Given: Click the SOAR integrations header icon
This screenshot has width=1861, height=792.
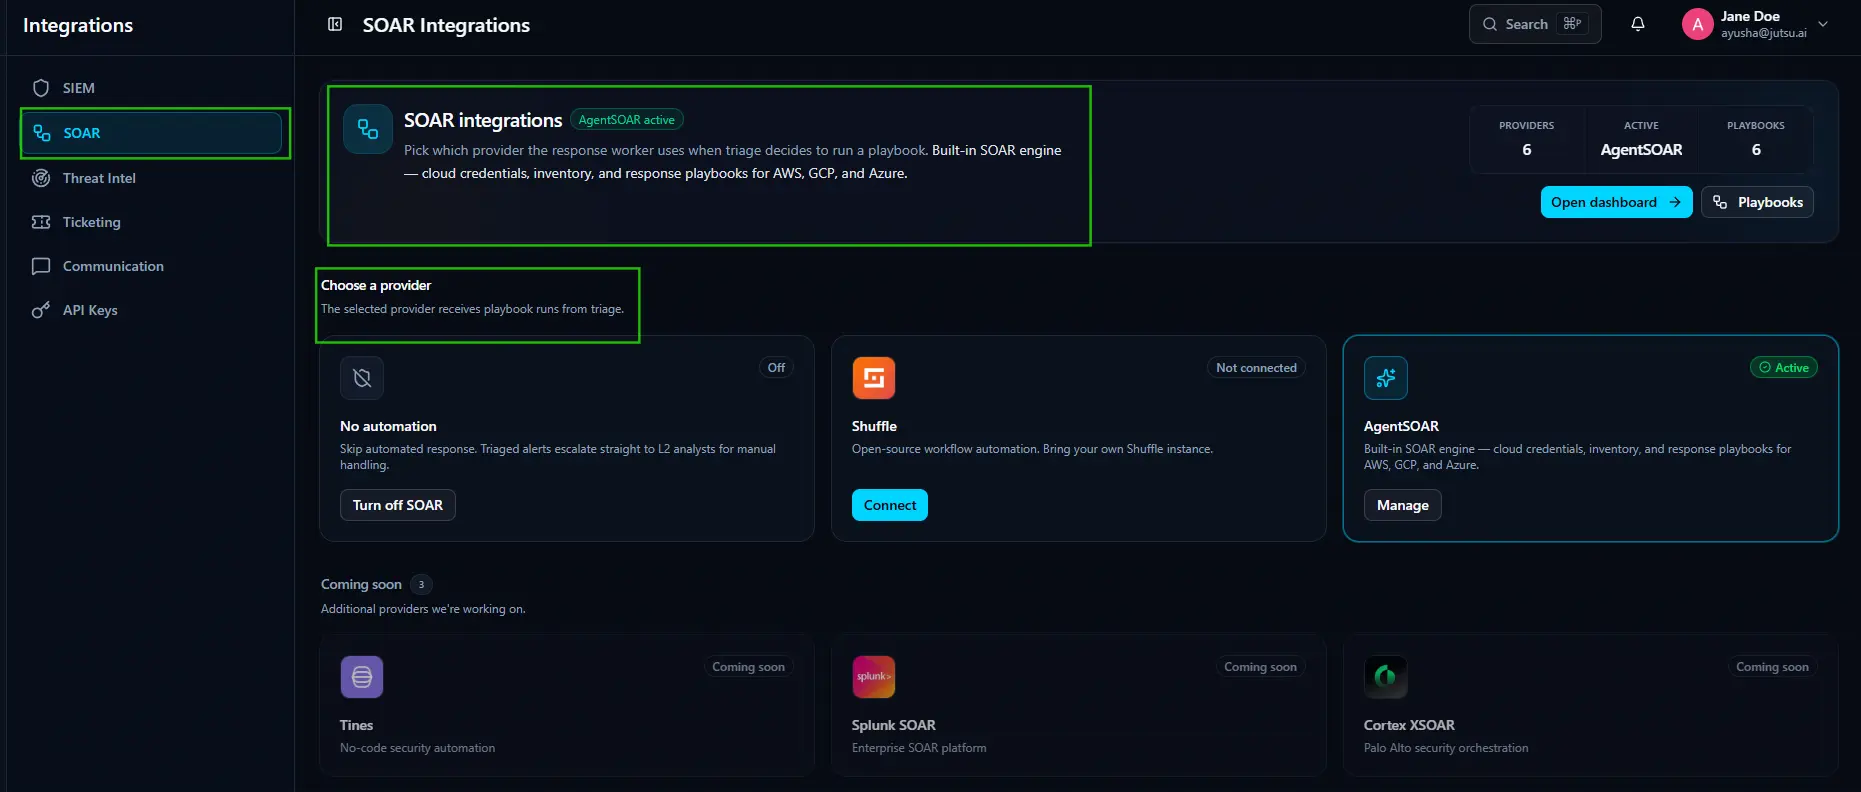Looking at the screenshot, I should [x=368, y=129].
